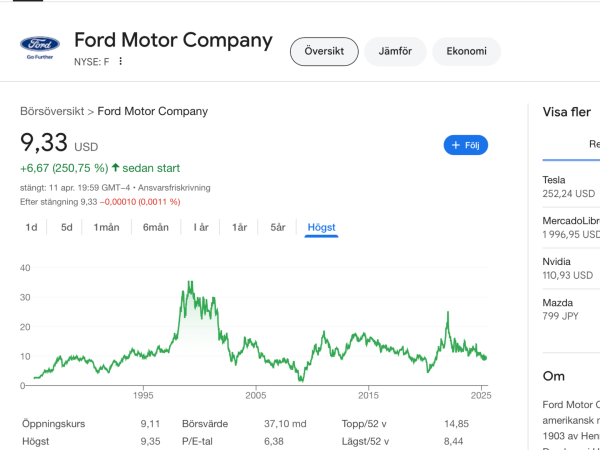Click the Ford logo icon
This screenshot has width=600, height=450.
[x=40, y=48]
